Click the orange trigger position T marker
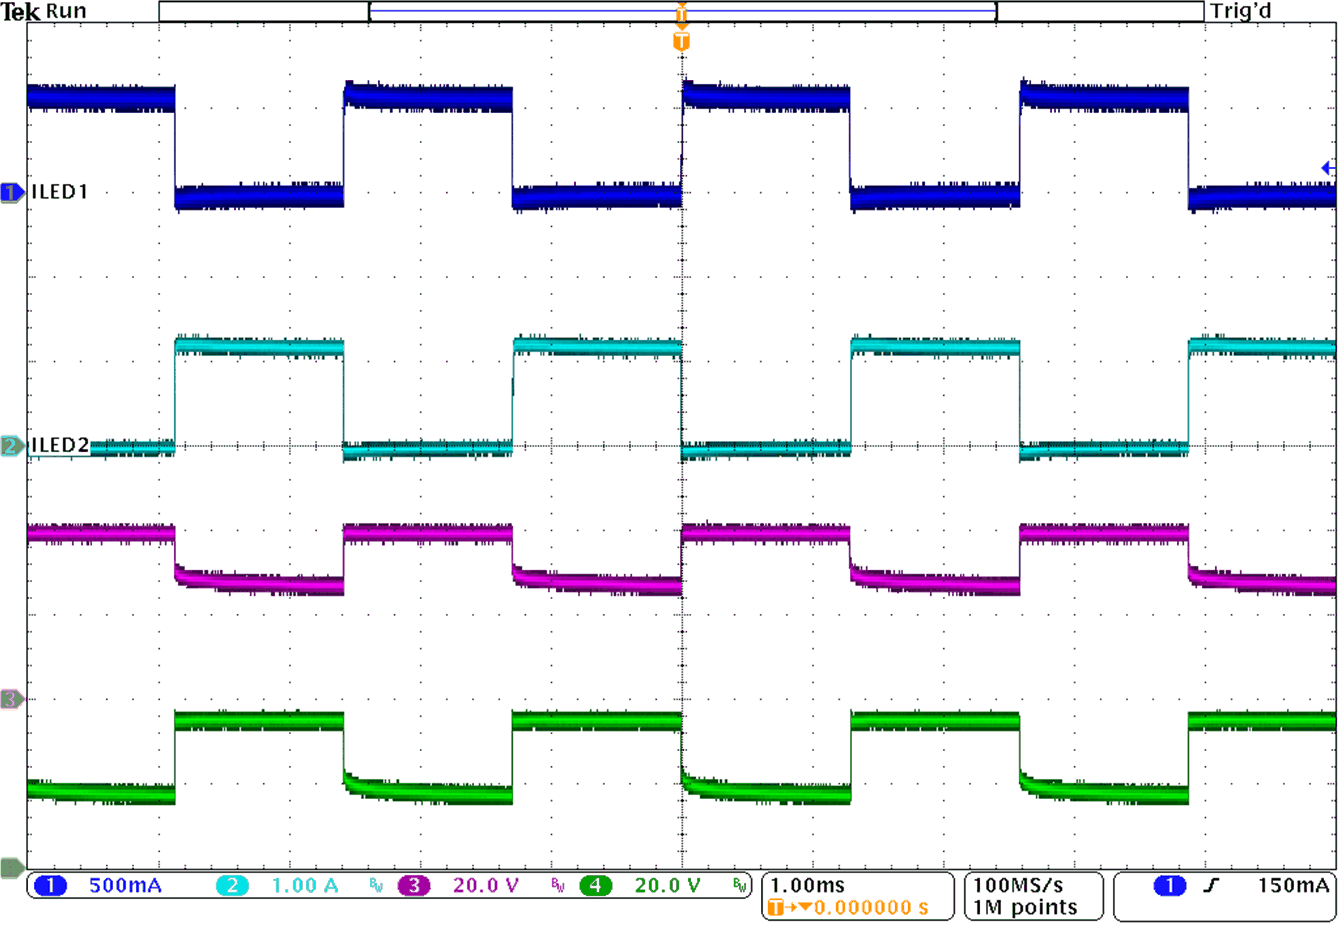 (681, 42)
